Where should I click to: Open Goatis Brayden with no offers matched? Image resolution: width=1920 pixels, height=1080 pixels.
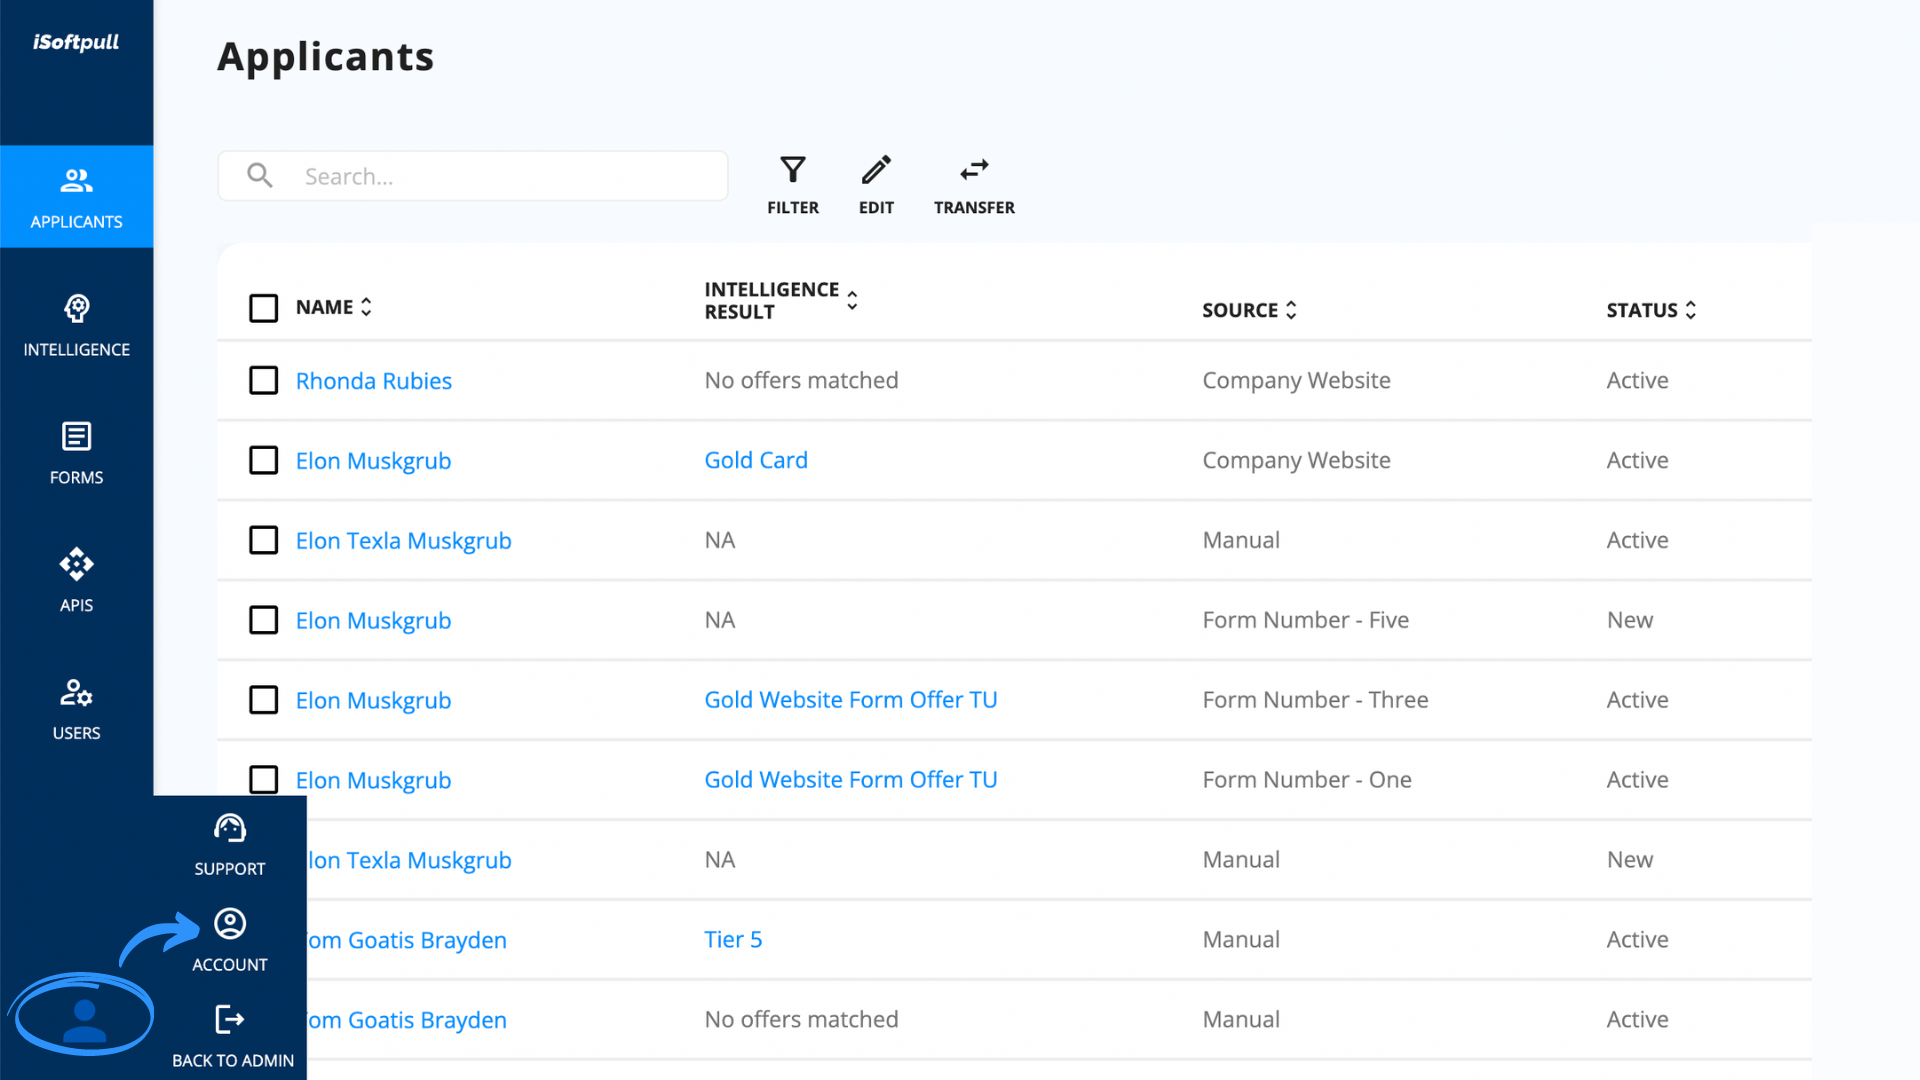[407, 1020]
